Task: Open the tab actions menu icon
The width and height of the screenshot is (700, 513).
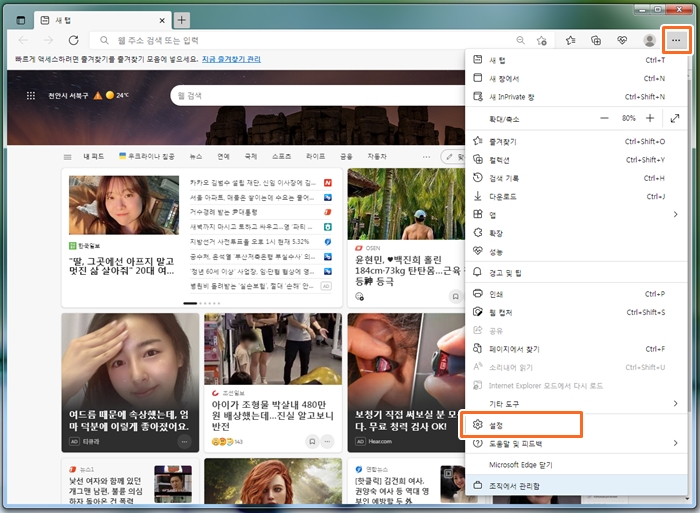Action: point(21,20)
